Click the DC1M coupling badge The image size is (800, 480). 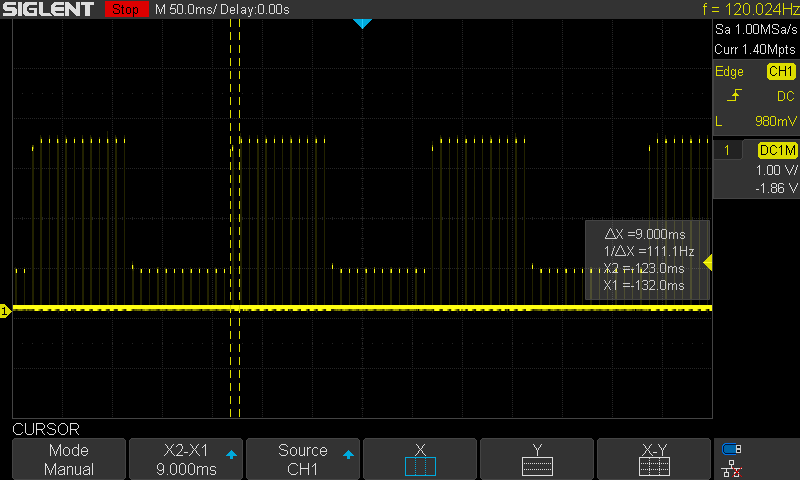pos(777,150)
